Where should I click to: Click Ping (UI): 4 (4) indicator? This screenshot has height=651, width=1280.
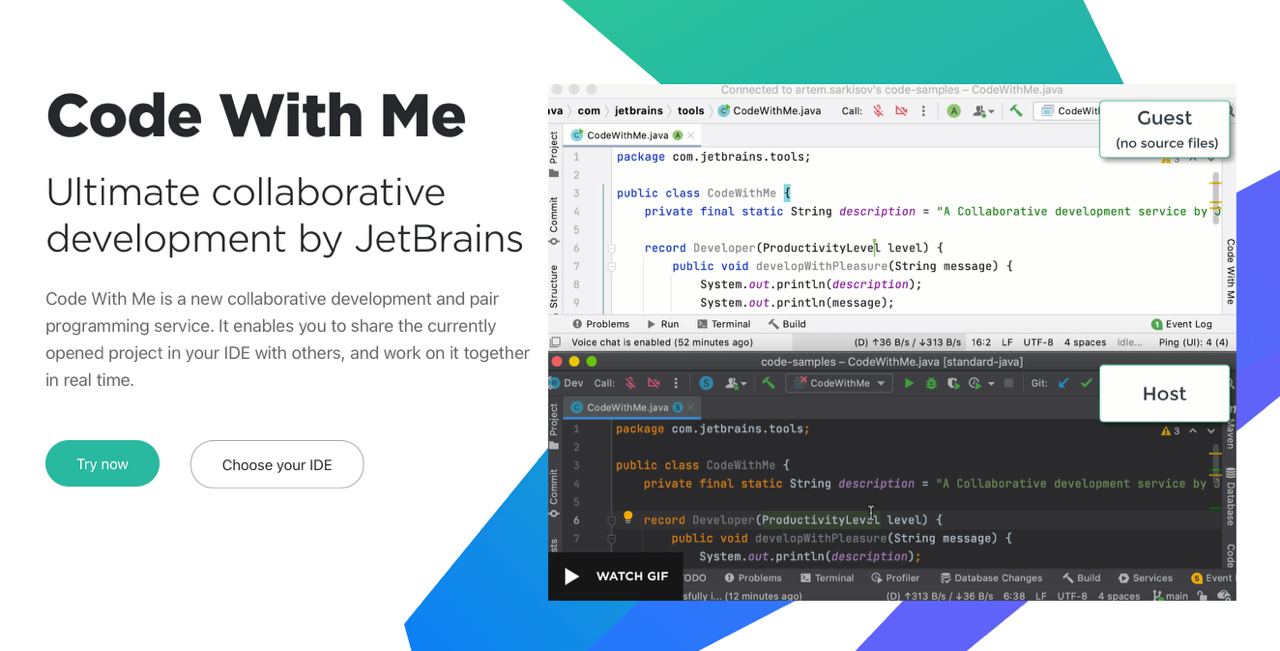[x=1193, y=342]
